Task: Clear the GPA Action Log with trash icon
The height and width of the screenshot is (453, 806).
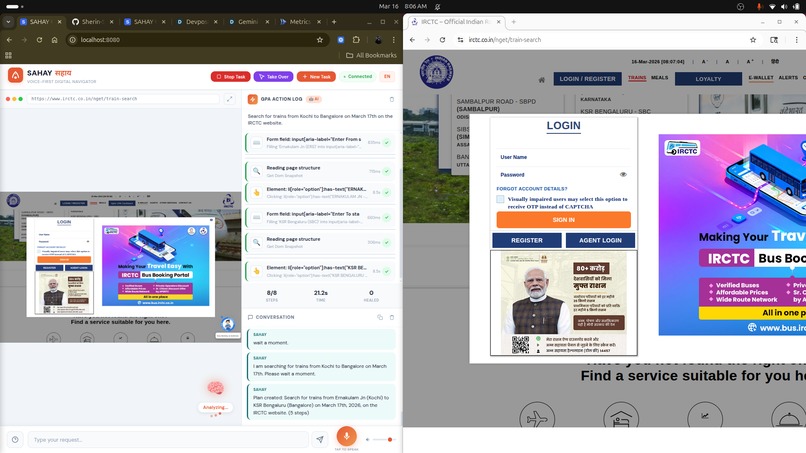Action: [392, 99]
